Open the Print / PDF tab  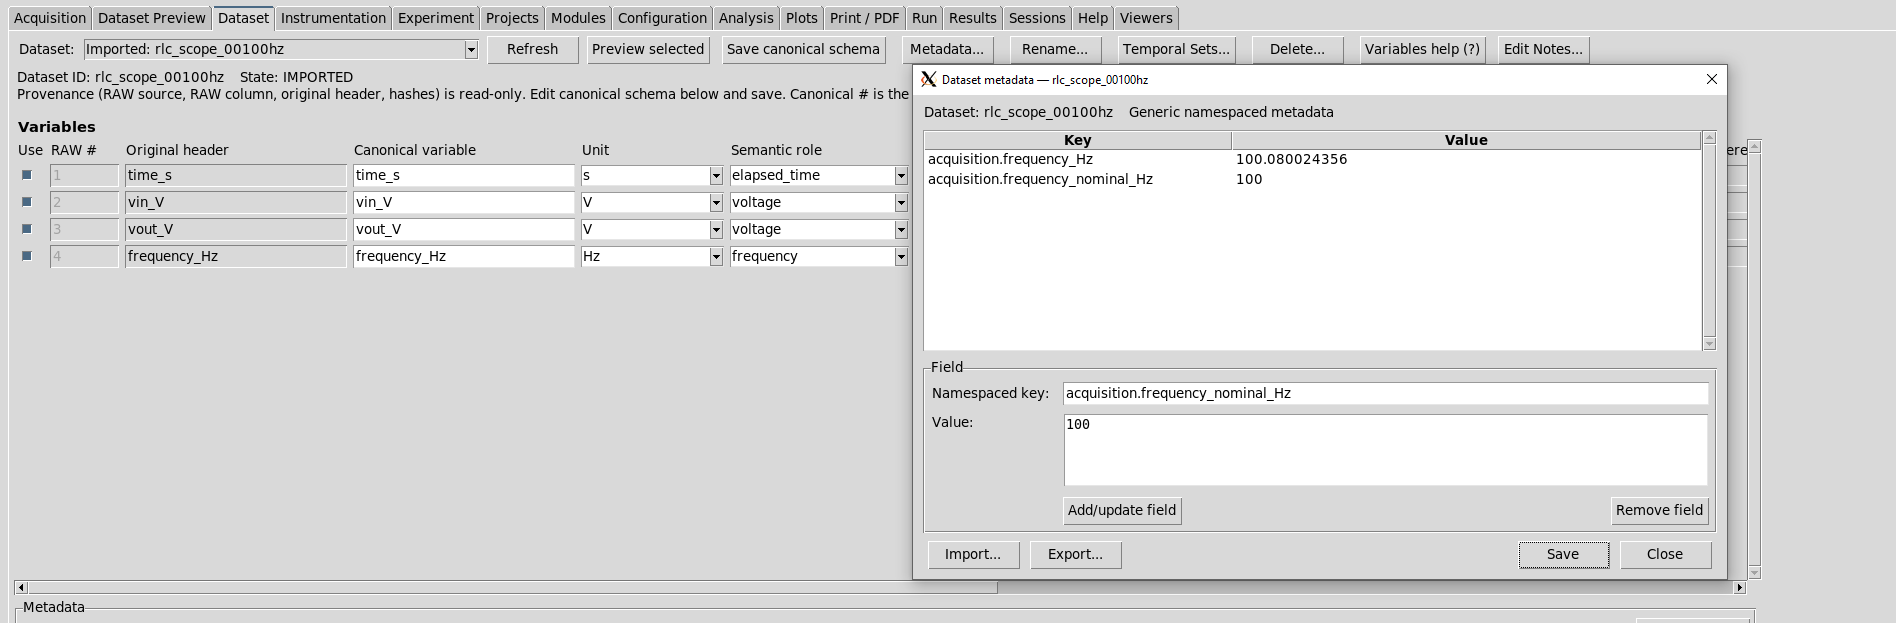point(864,18)
